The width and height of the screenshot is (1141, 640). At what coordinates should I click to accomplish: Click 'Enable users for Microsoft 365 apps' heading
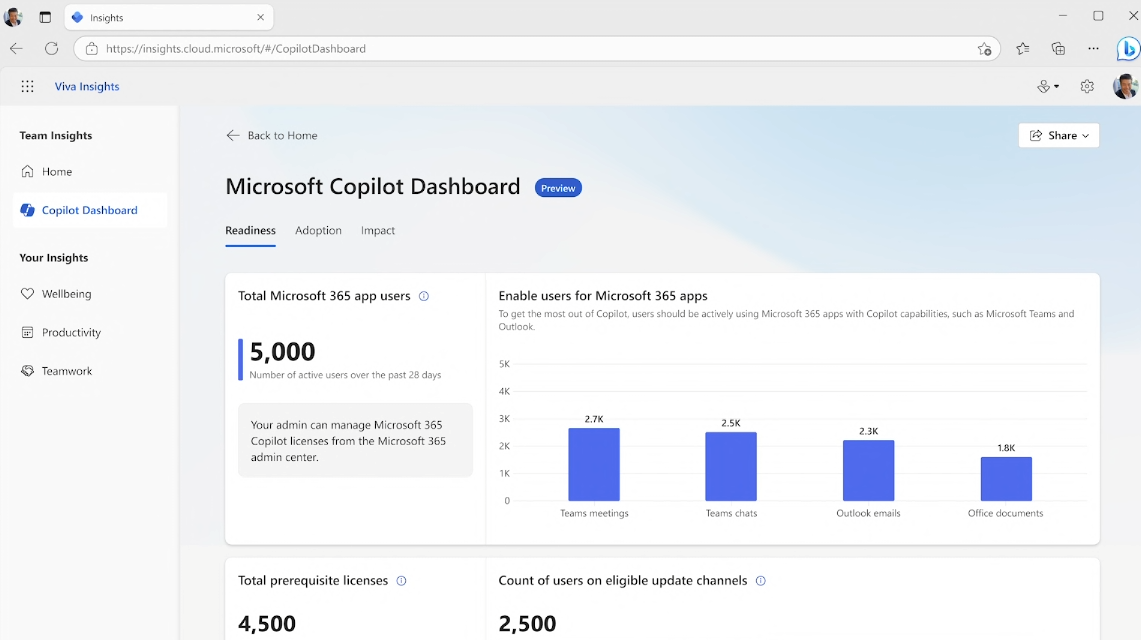coord(603,296)
